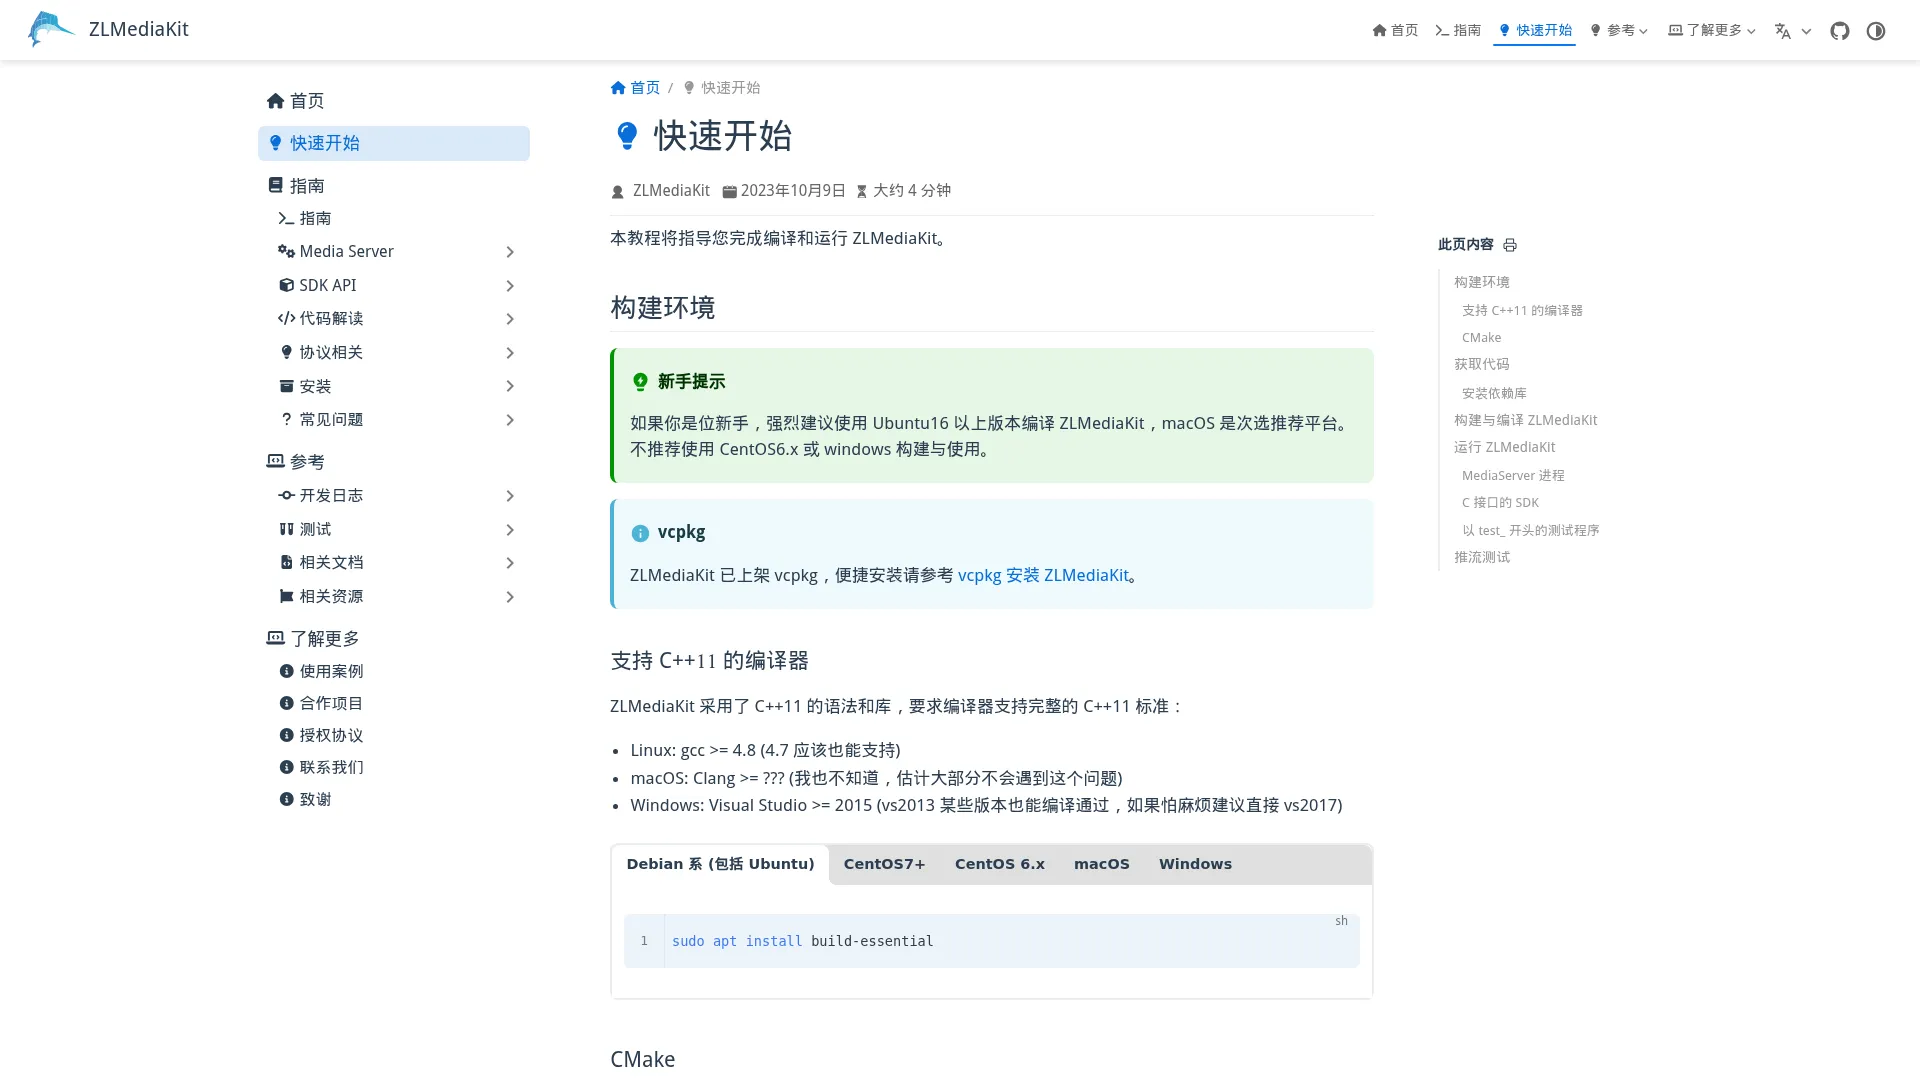This screenshot has height=1080, width=1920.
Task: Click the sudo apt install code block
Action: point(991,941)
